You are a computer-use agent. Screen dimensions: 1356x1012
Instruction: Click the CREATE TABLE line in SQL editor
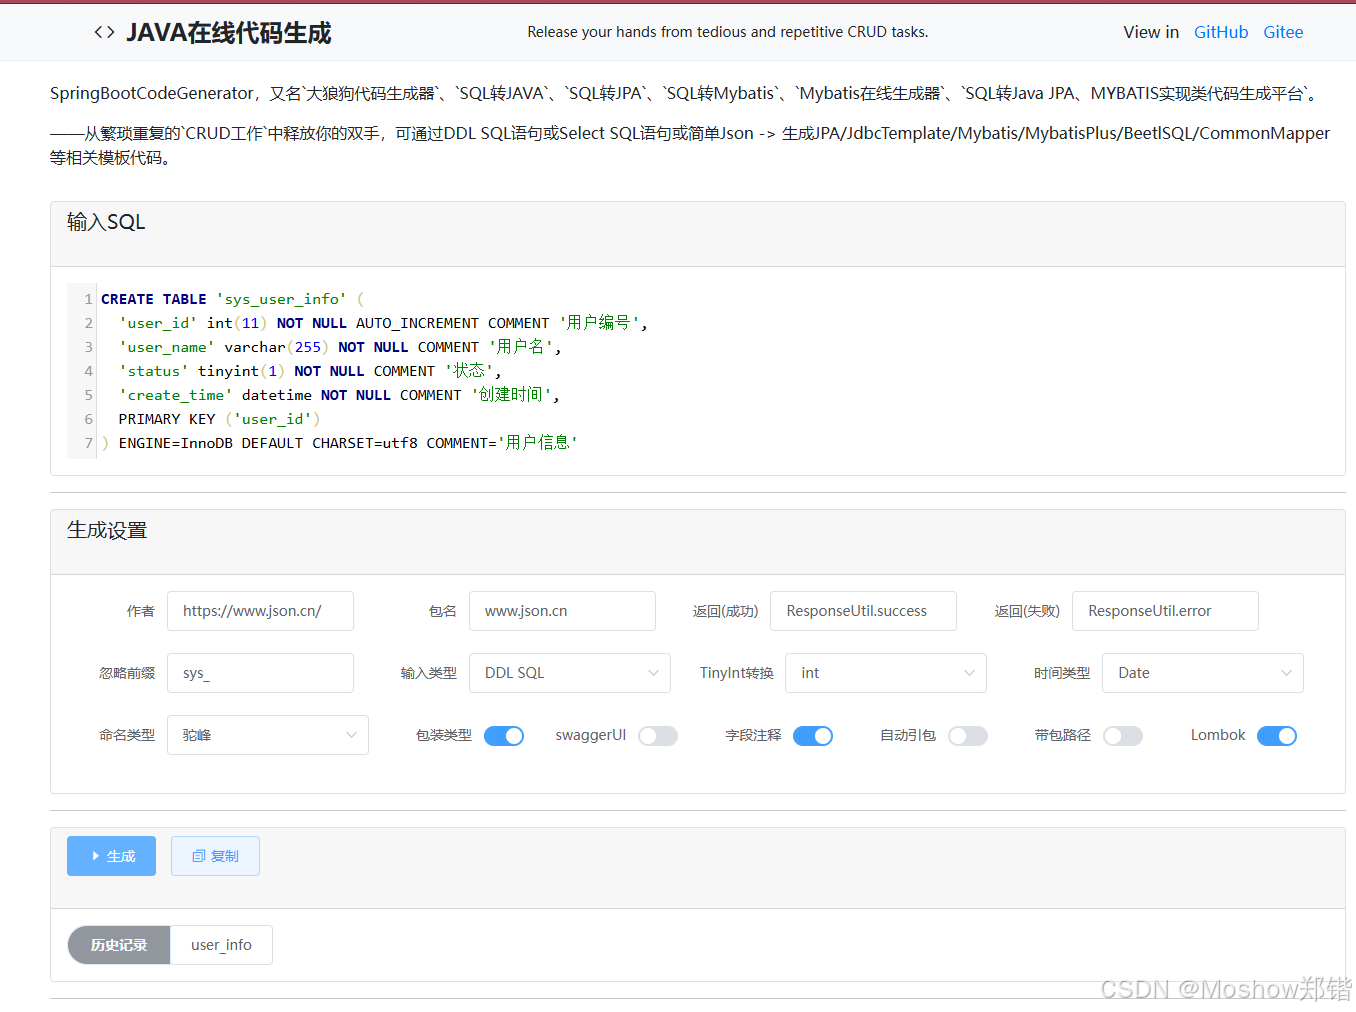[x=232, y=299]
